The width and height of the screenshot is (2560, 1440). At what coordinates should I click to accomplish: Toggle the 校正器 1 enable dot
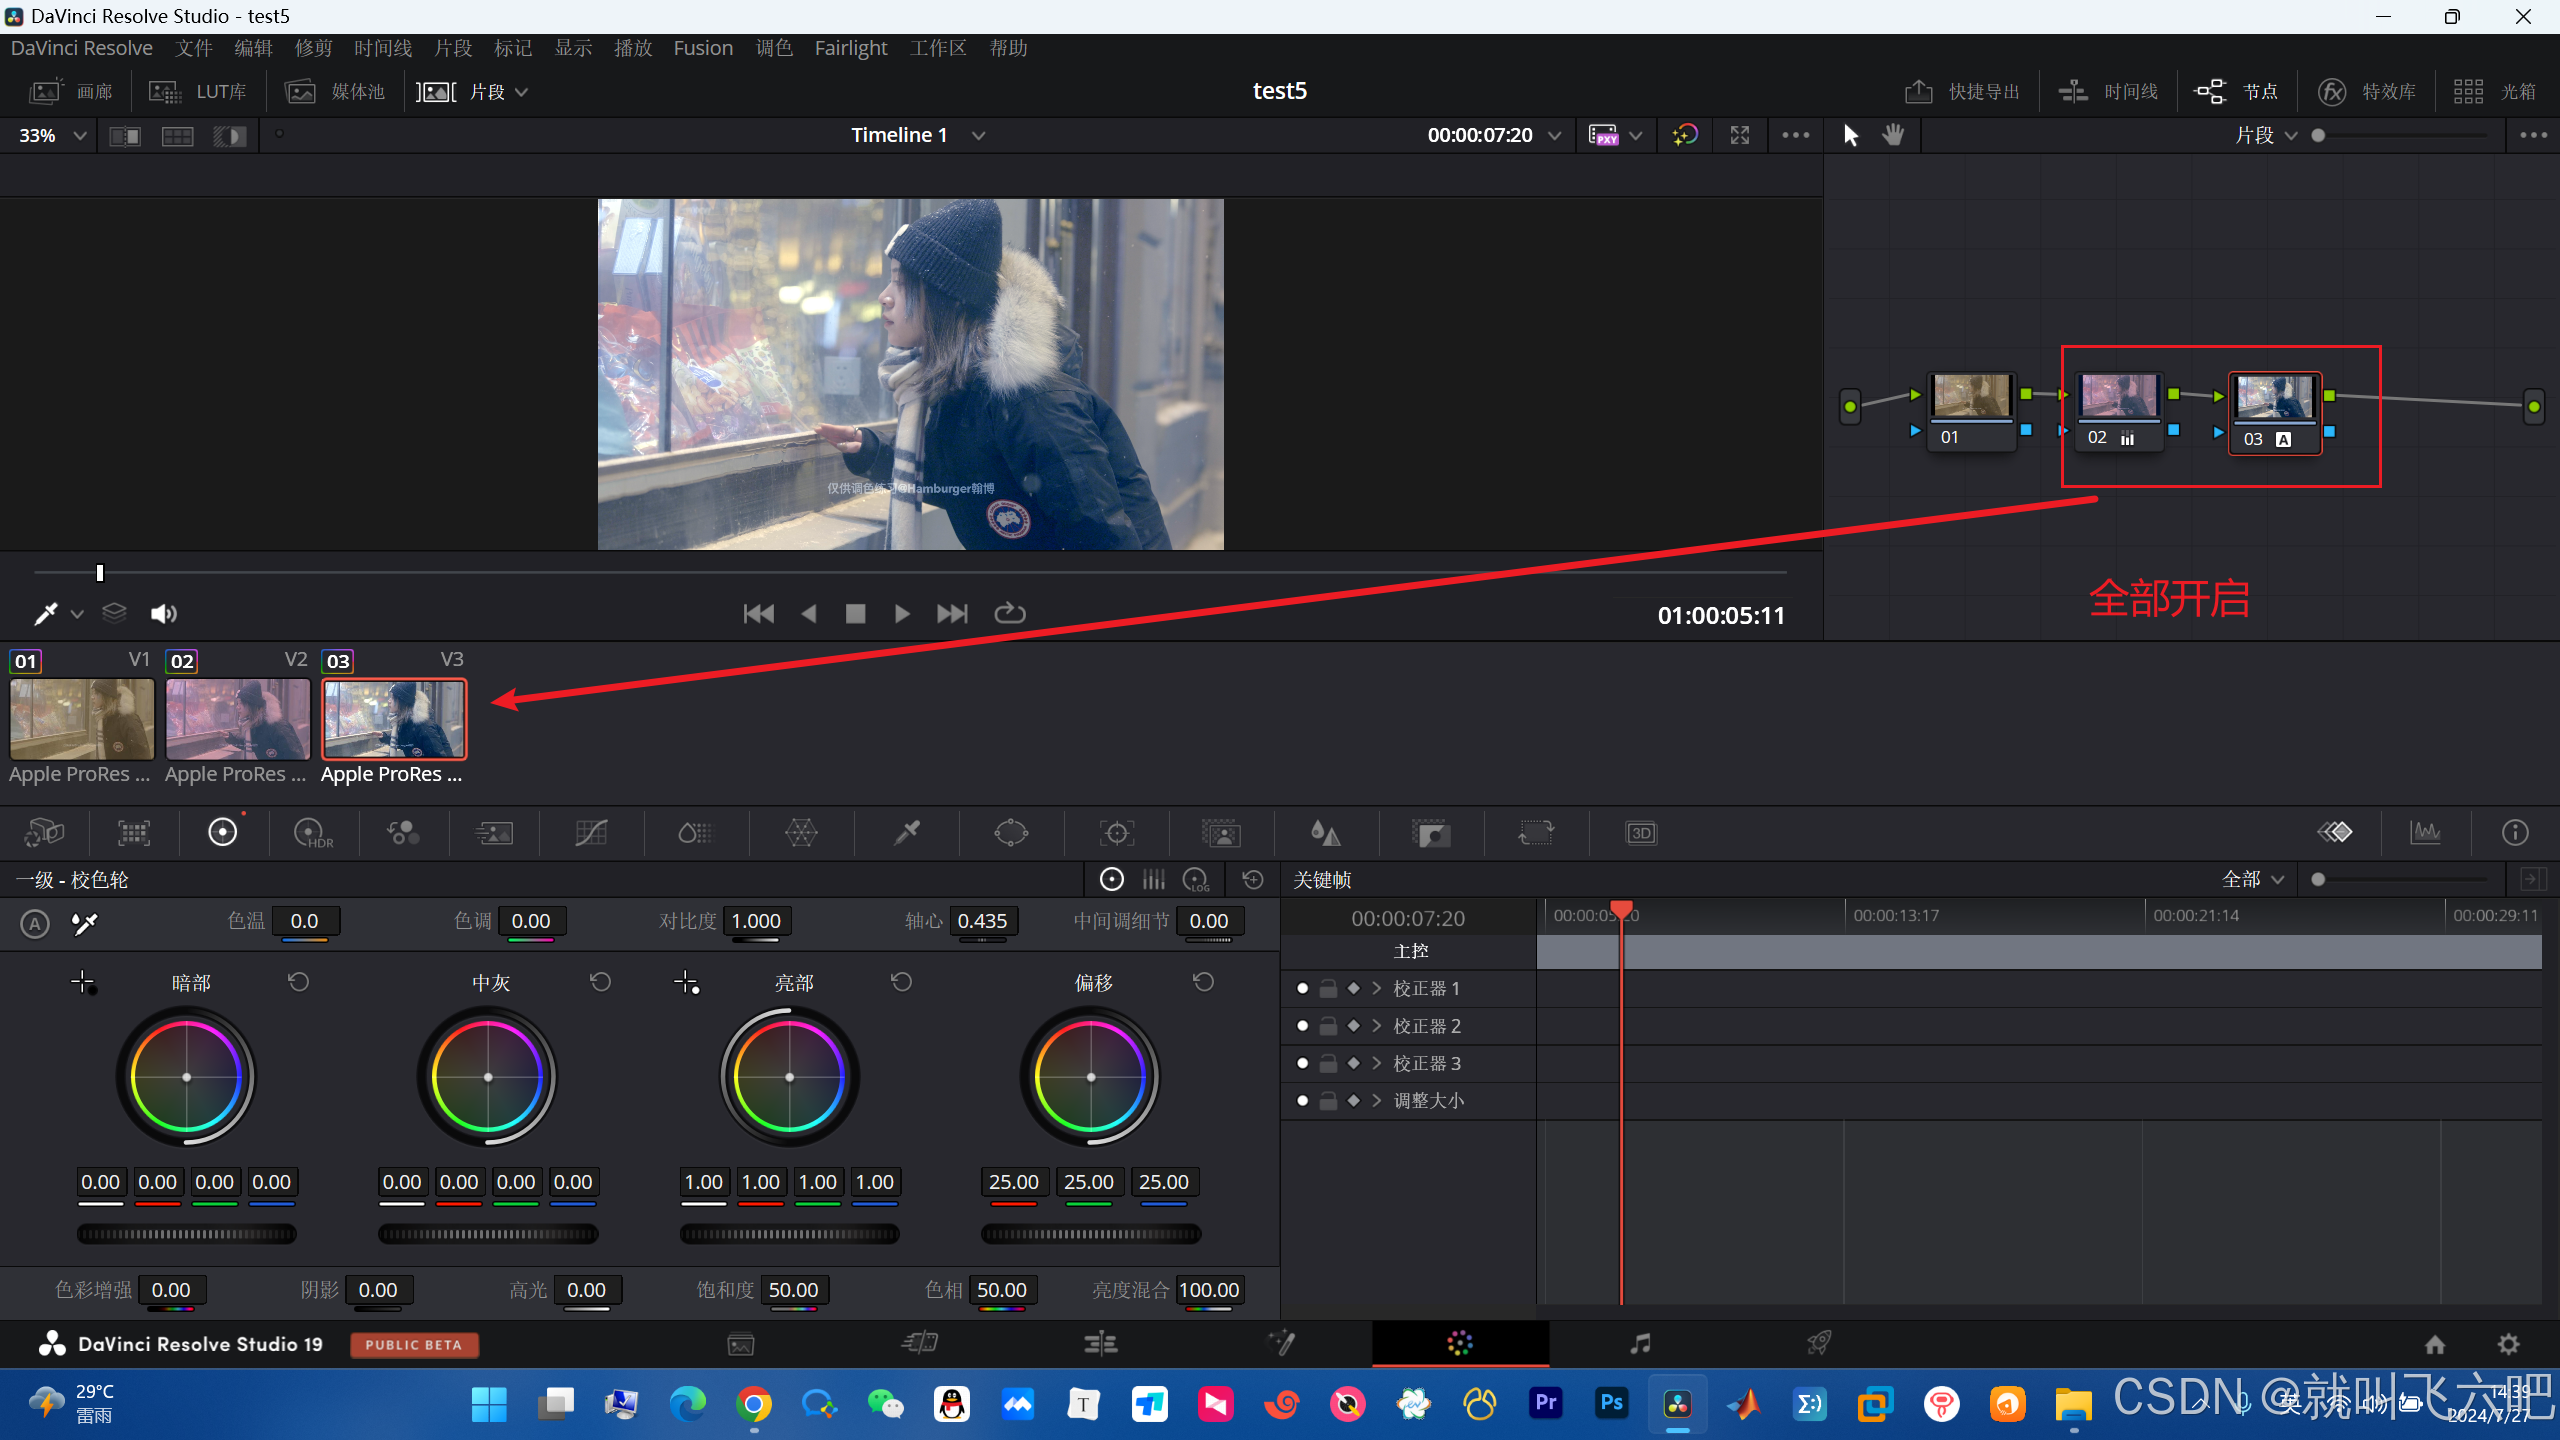pos(1302,988)
